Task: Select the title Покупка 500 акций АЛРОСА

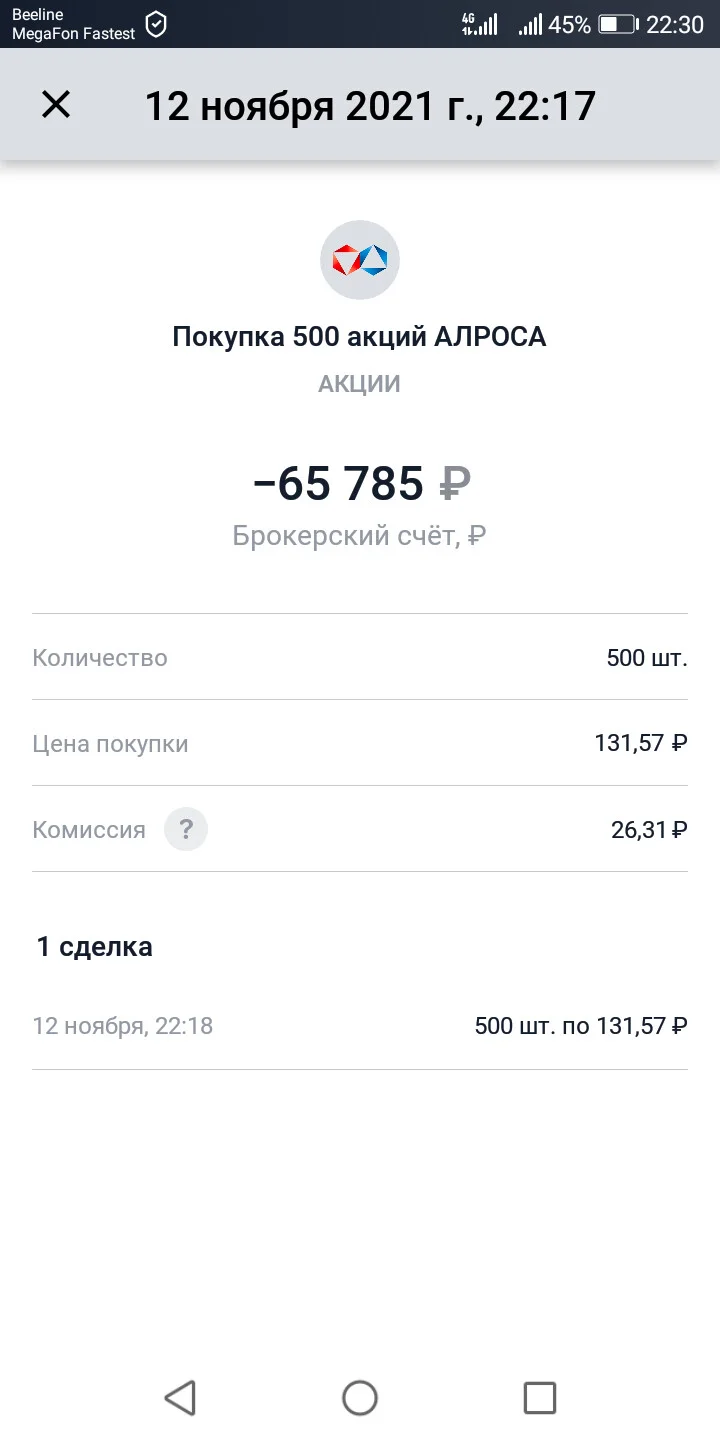Action: coord(360,337)
